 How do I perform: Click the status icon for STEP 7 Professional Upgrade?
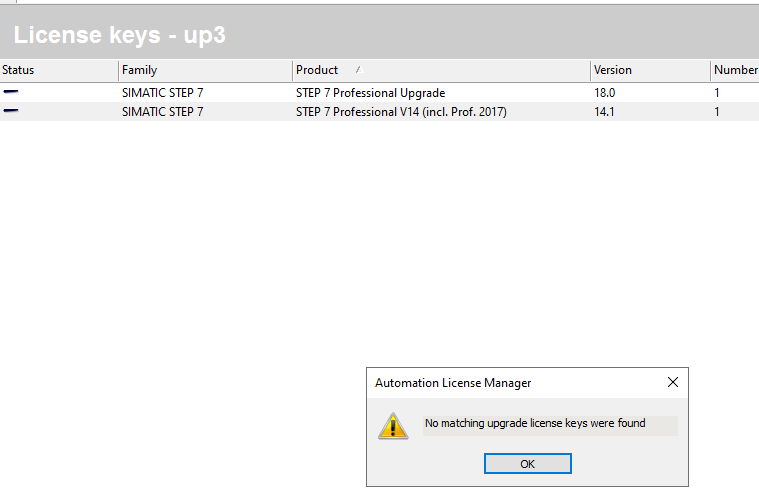(11, 92)
